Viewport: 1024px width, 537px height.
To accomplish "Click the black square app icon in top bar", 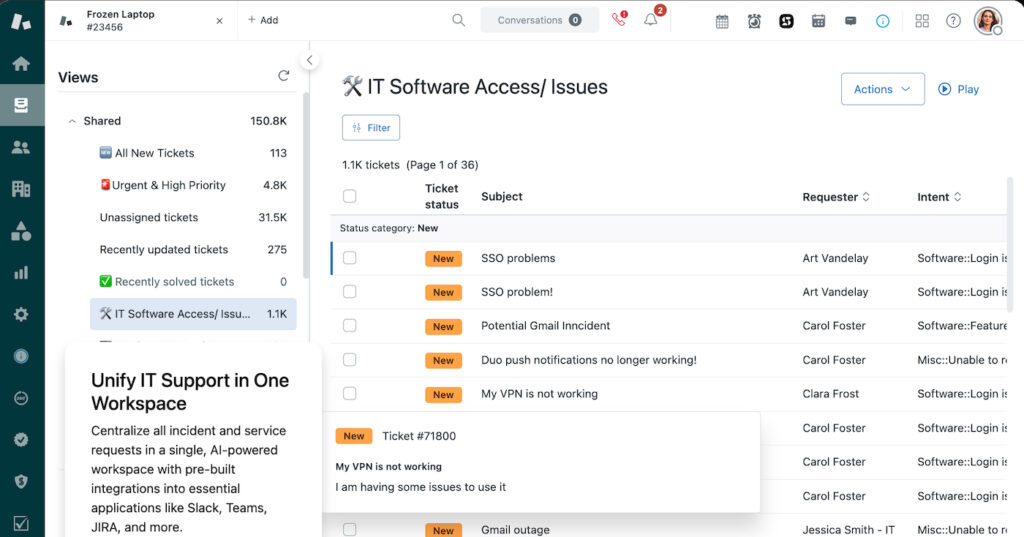I will (x=786, y=21).
